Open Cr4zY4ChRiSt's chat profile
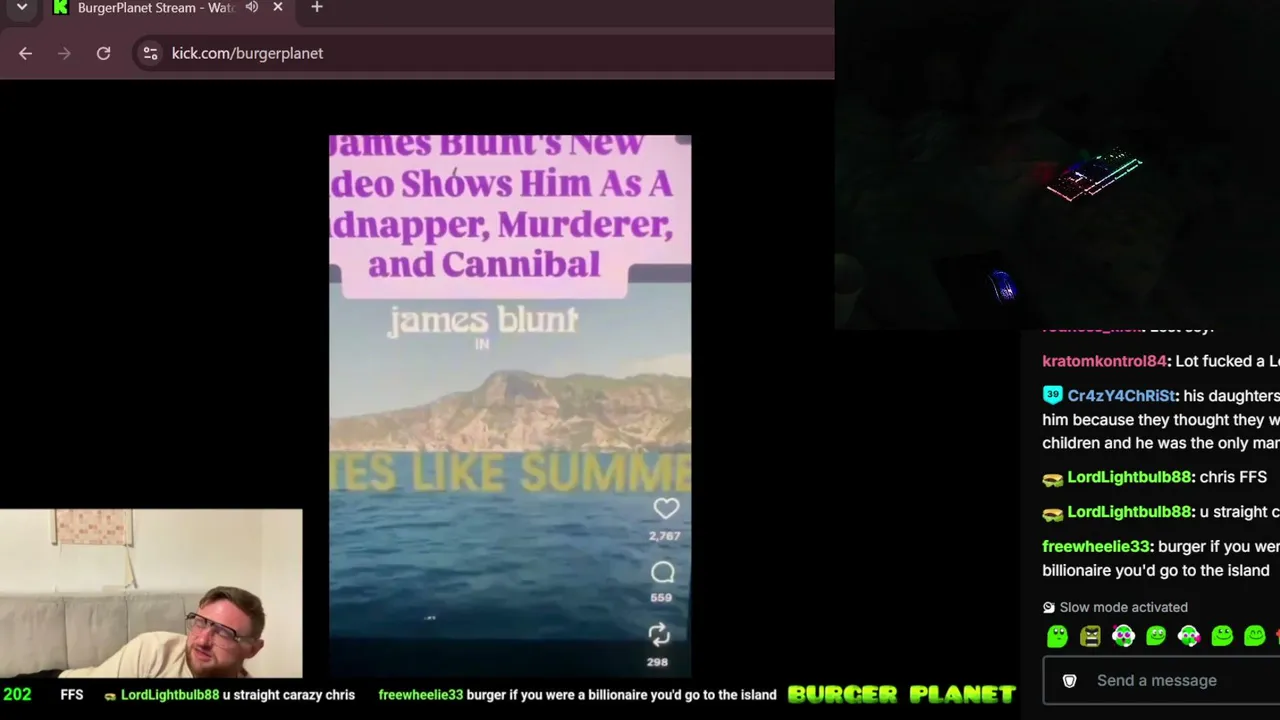The width and height of the screenshot is (1280, 720). pos(1122,396)
